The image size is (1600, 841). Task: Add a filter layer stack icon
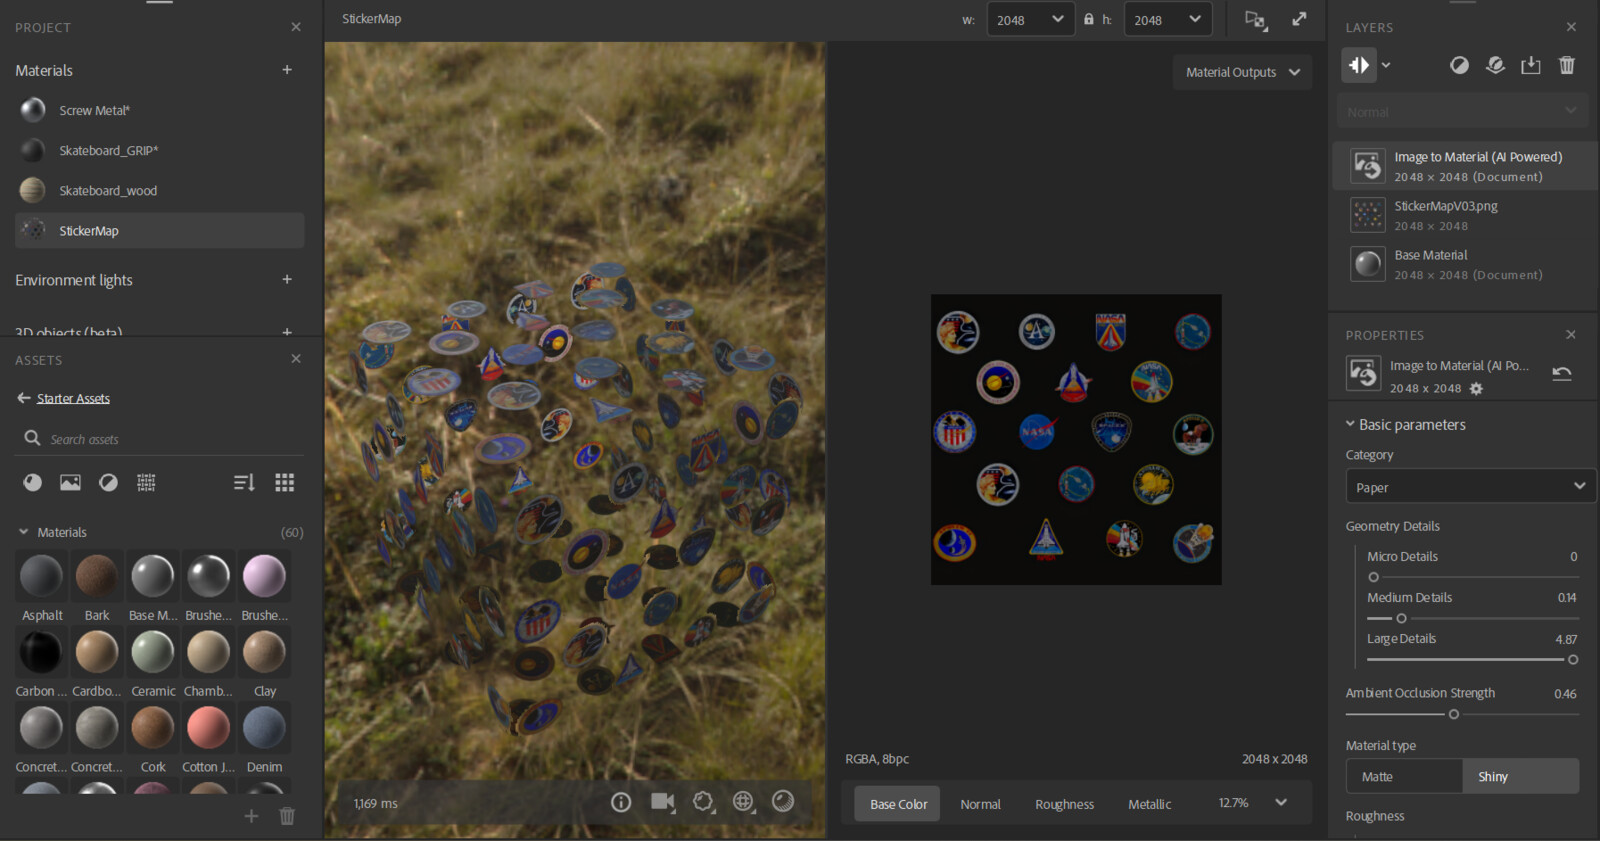(1496, 65)
